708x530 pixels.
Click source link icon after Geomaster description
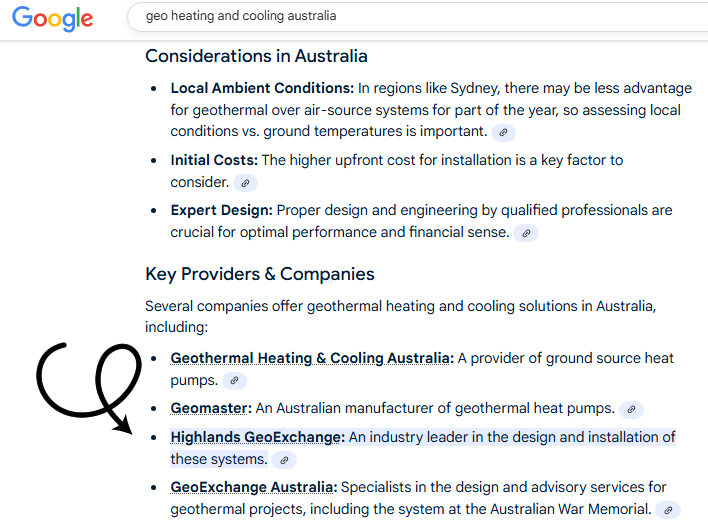(x=631, y=409)
